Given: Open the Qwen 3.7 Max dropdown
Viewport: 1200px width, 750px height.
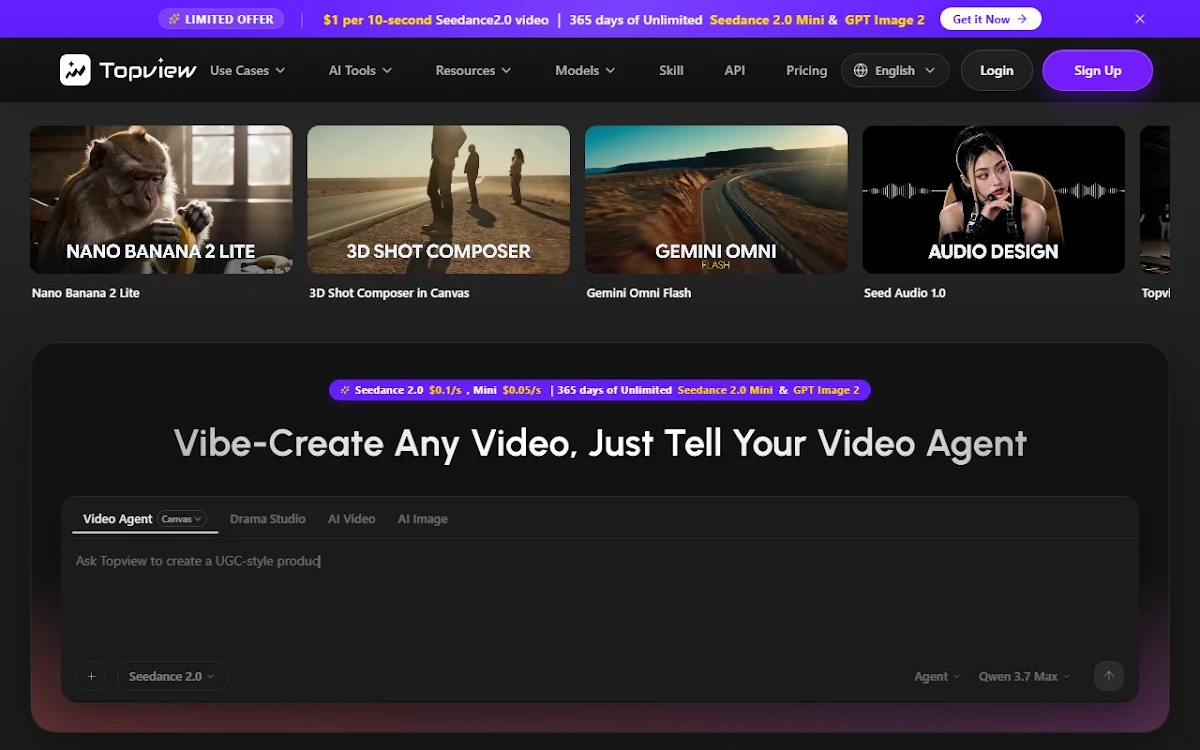Looking at the screenshot, I should click(1024, 677).
